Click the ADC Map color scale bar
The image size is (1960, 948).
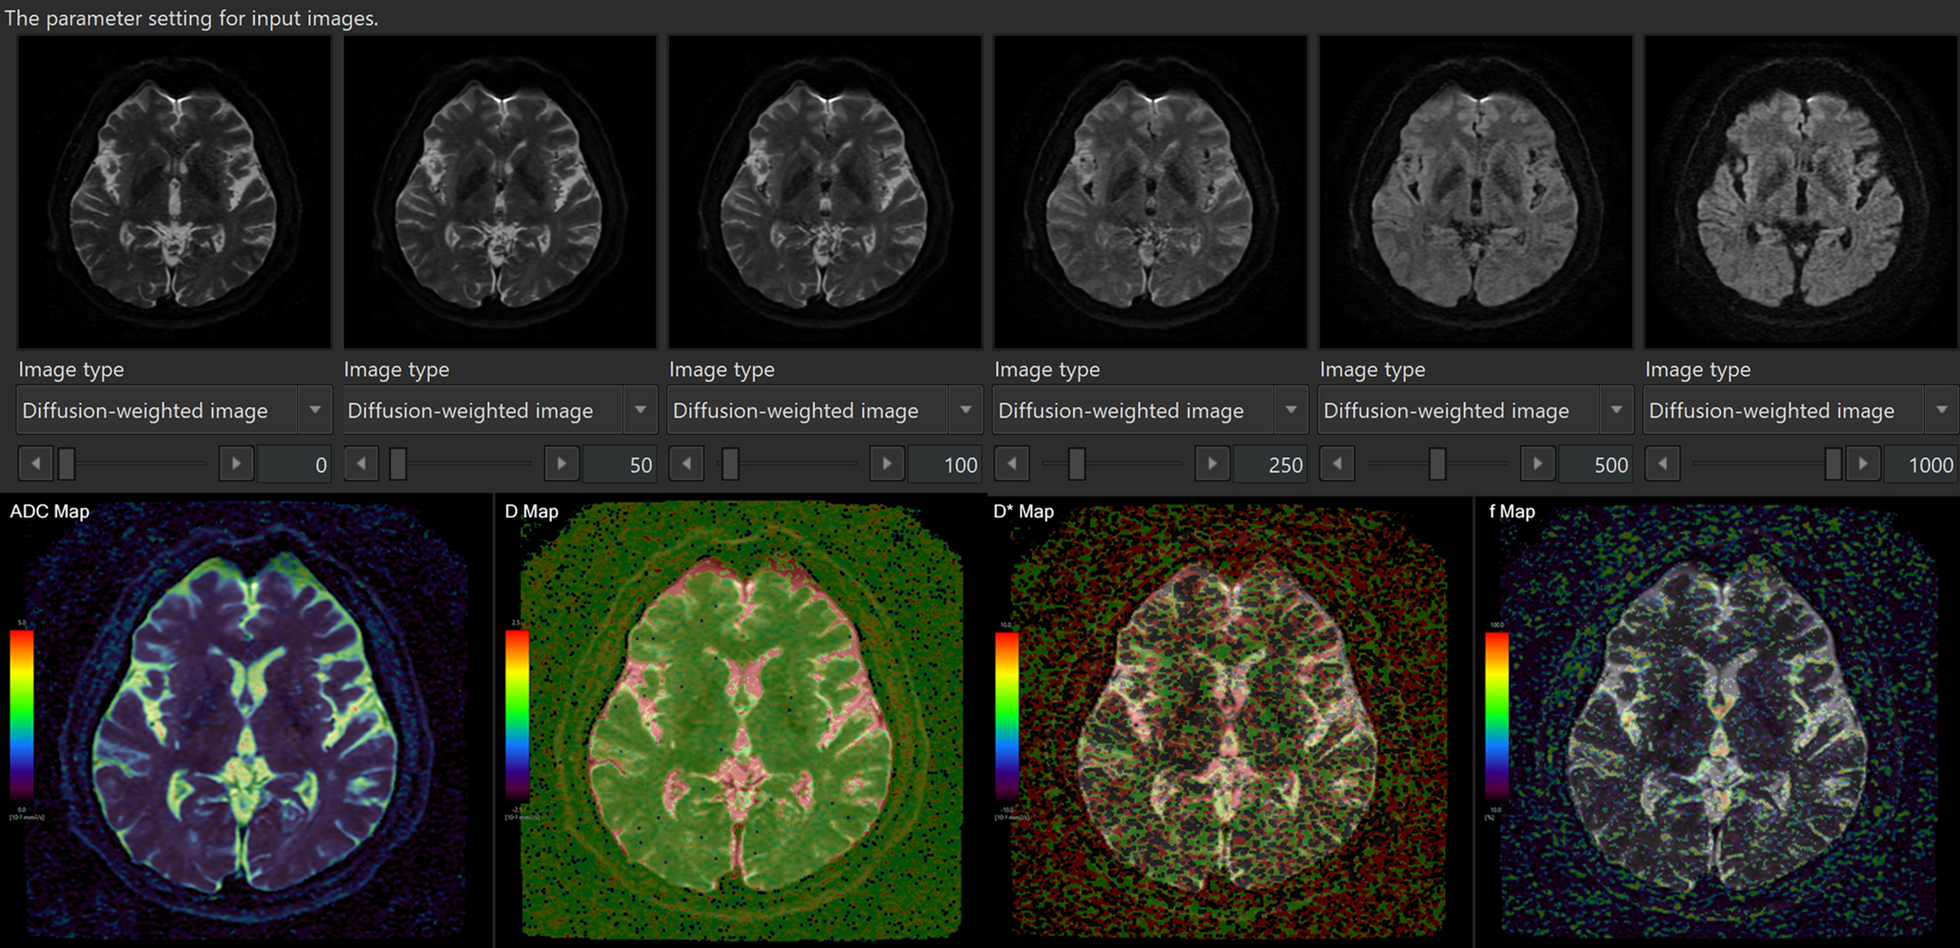click(x=21, y=714)
